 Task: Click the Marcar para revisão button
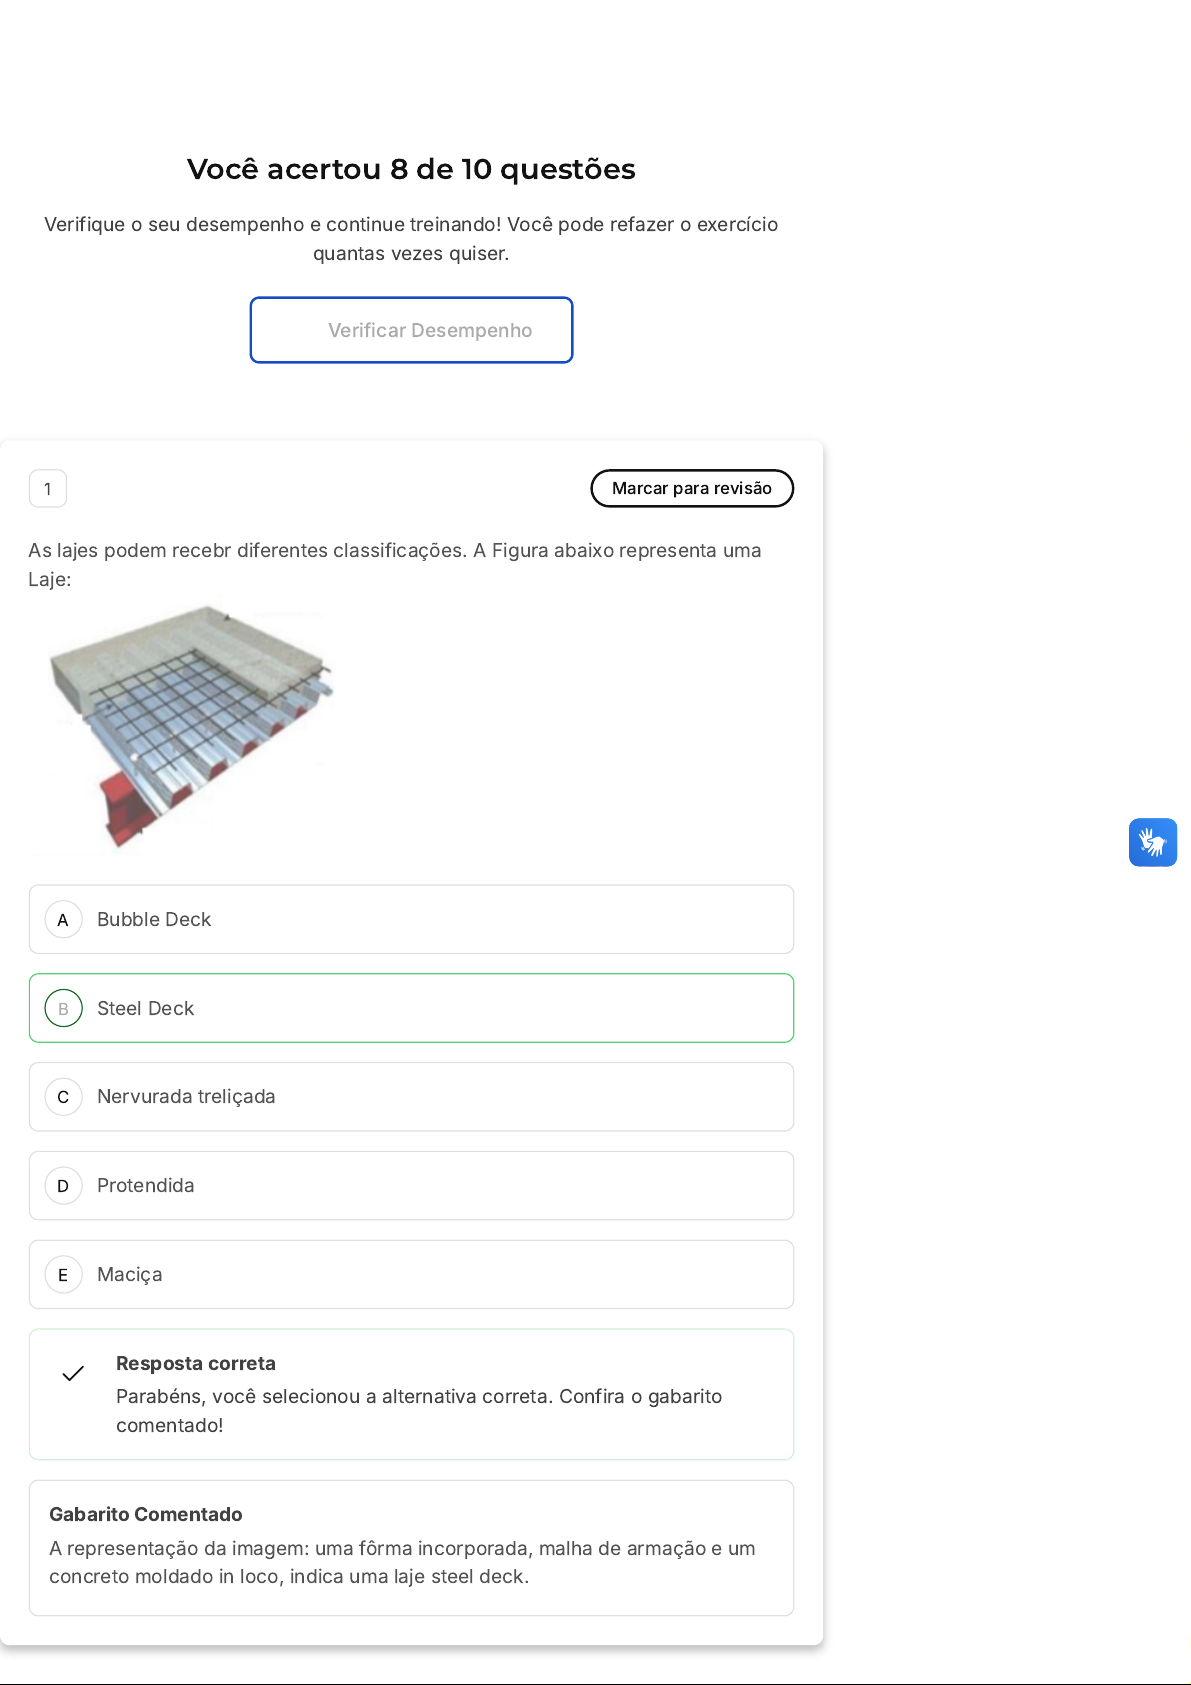[692, 488]
